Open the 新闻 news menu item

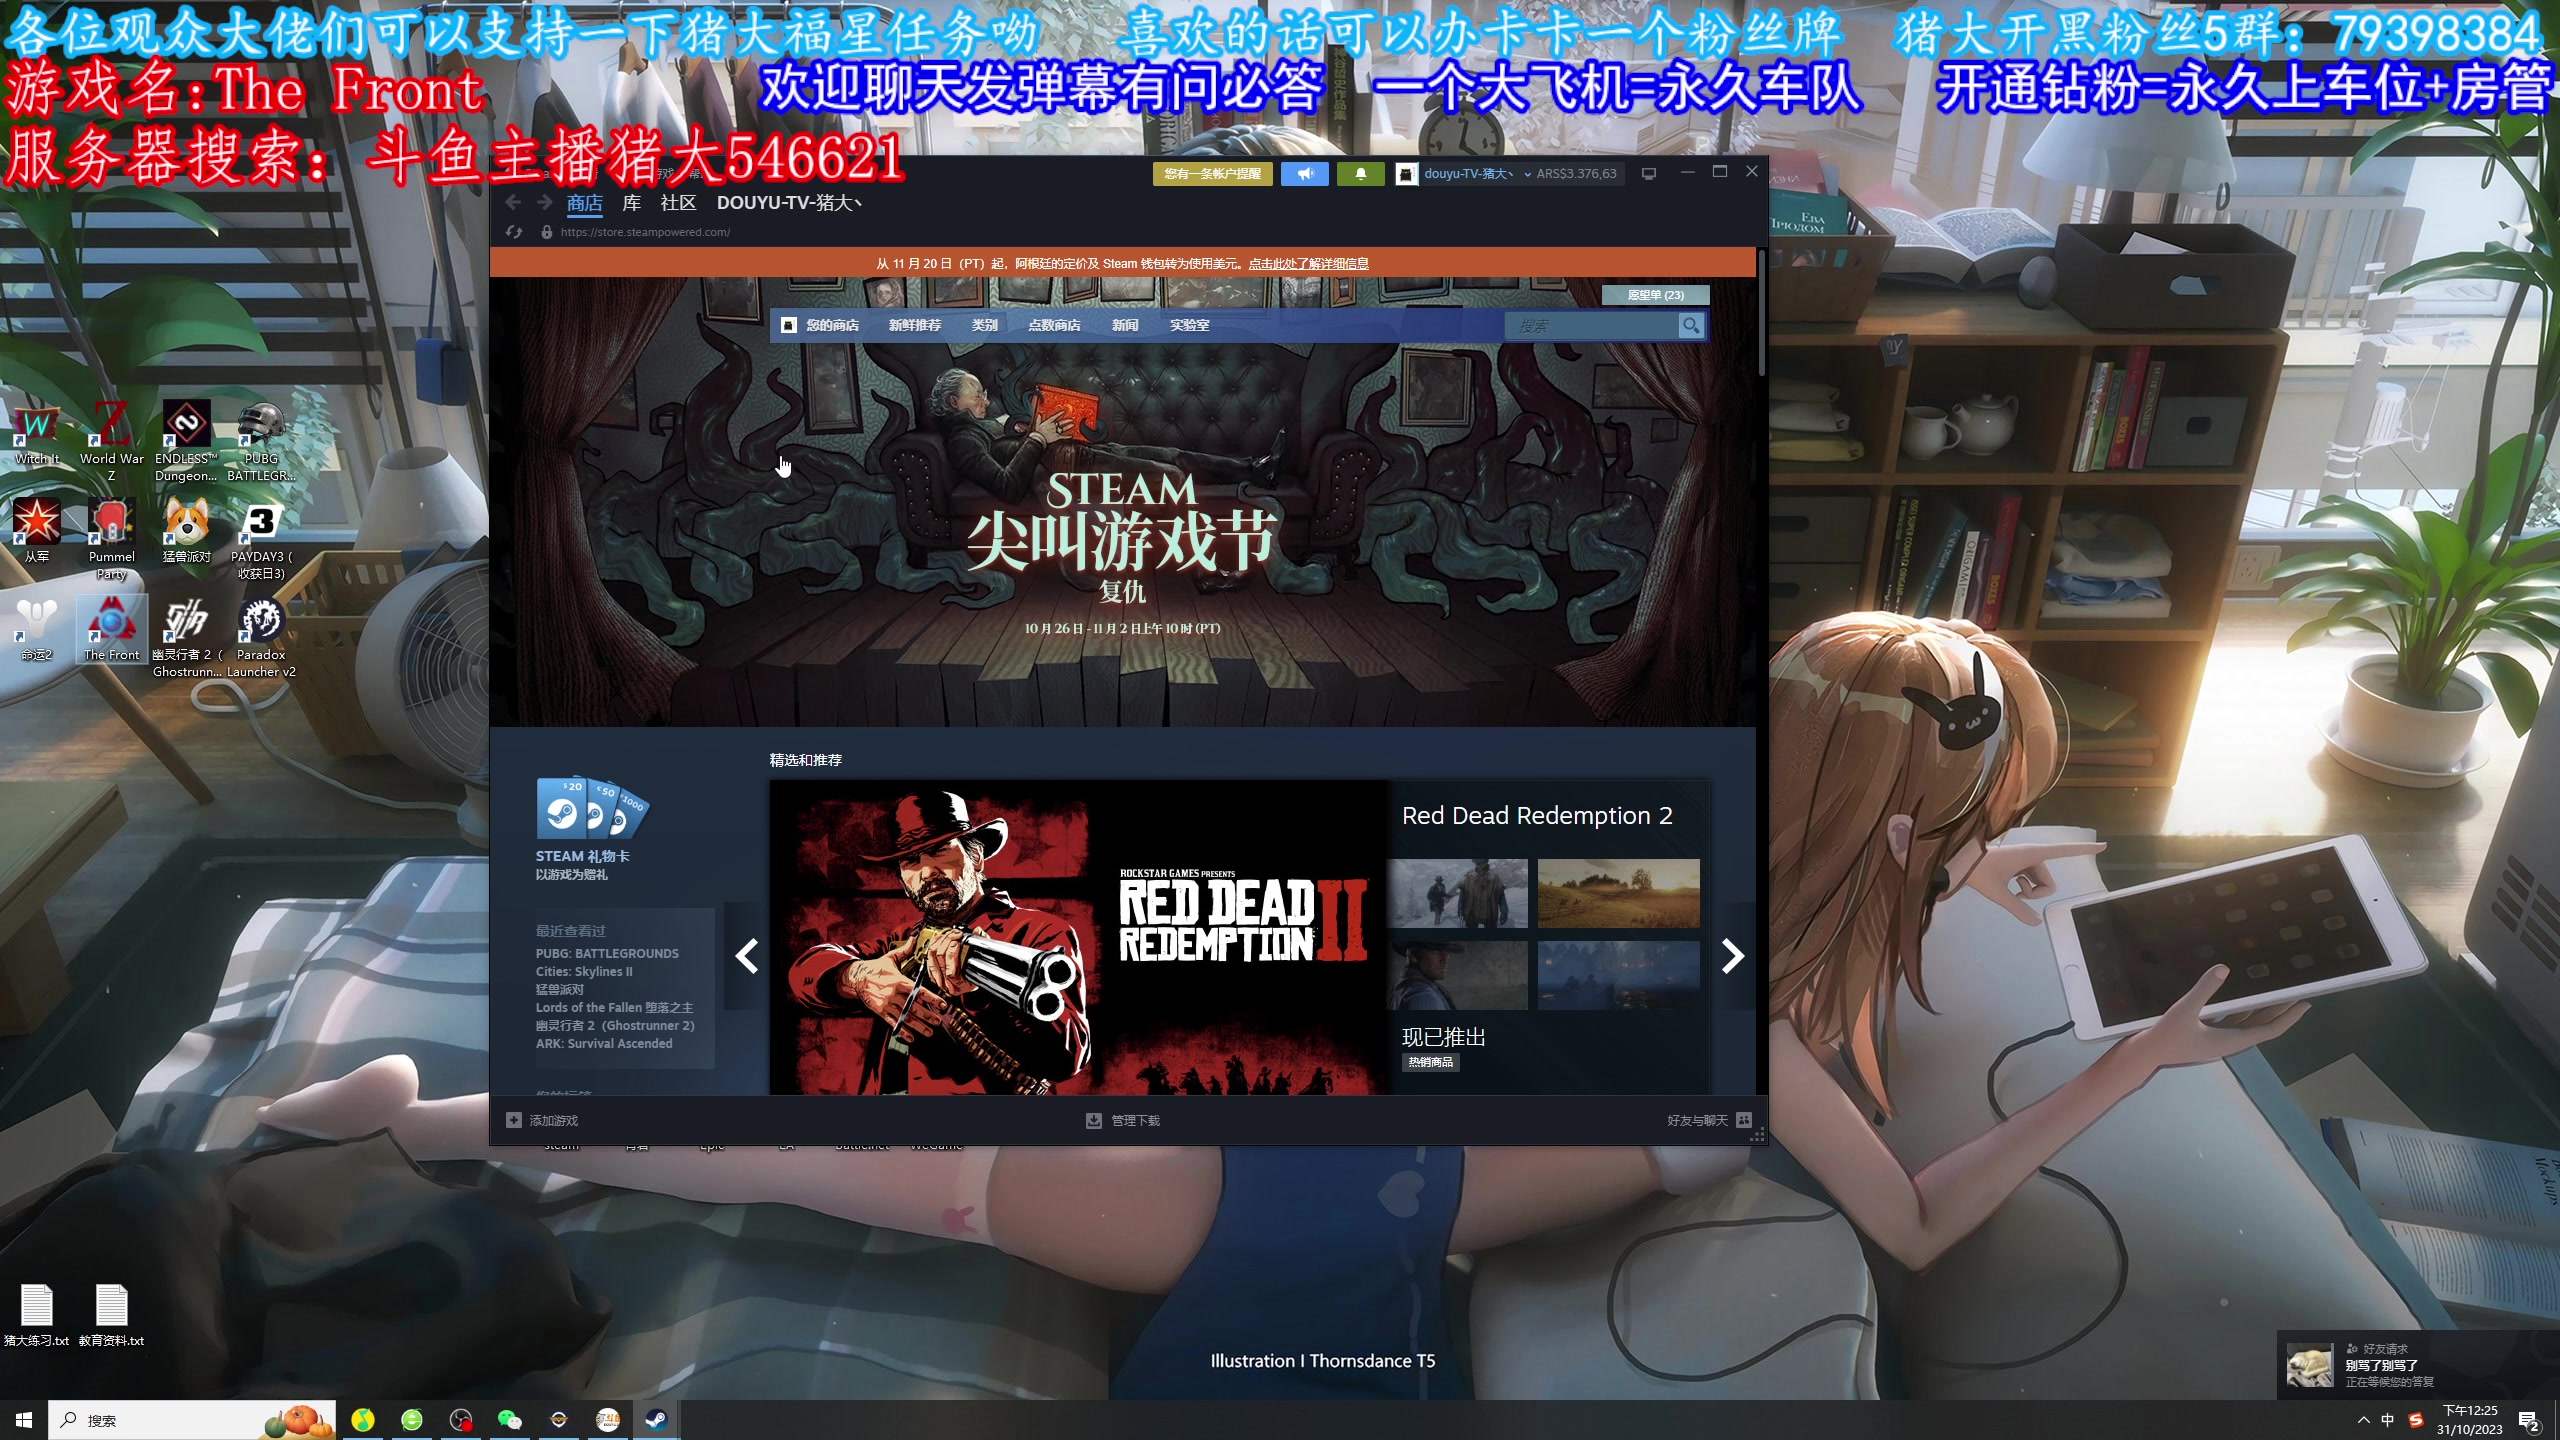coord(1125,325)
